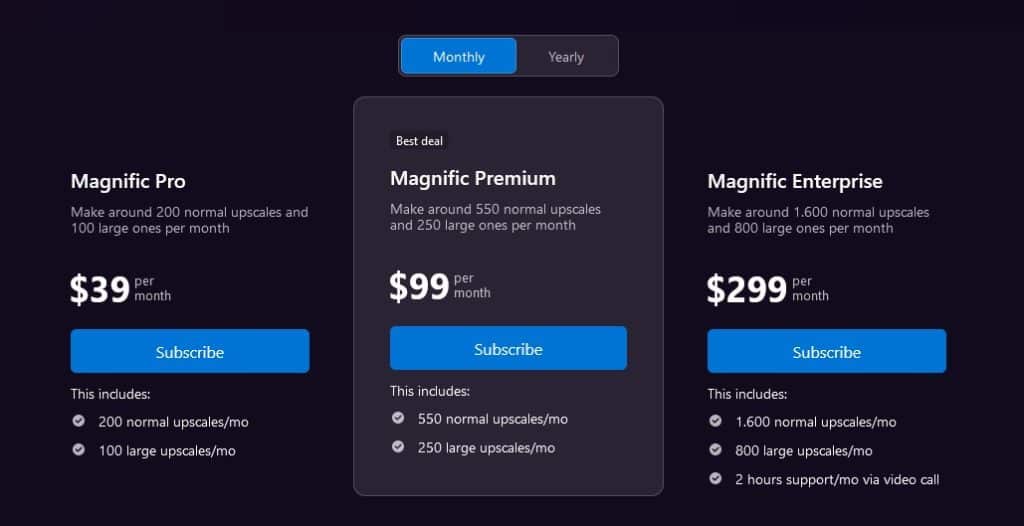Screen dimensions: 1024x526
Task: Click the Magnific Premium plan heading
Action: pos(473,178)
